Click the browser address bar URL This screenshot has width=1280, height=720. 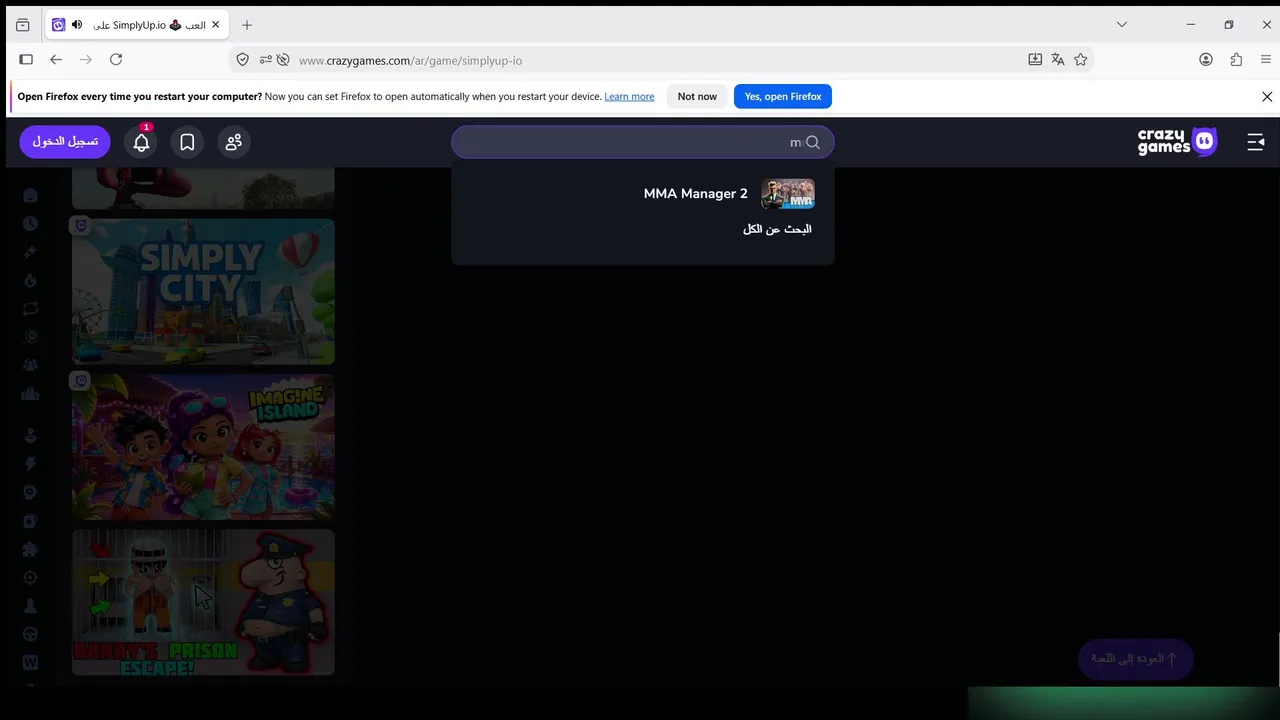[x=410, y=60]
